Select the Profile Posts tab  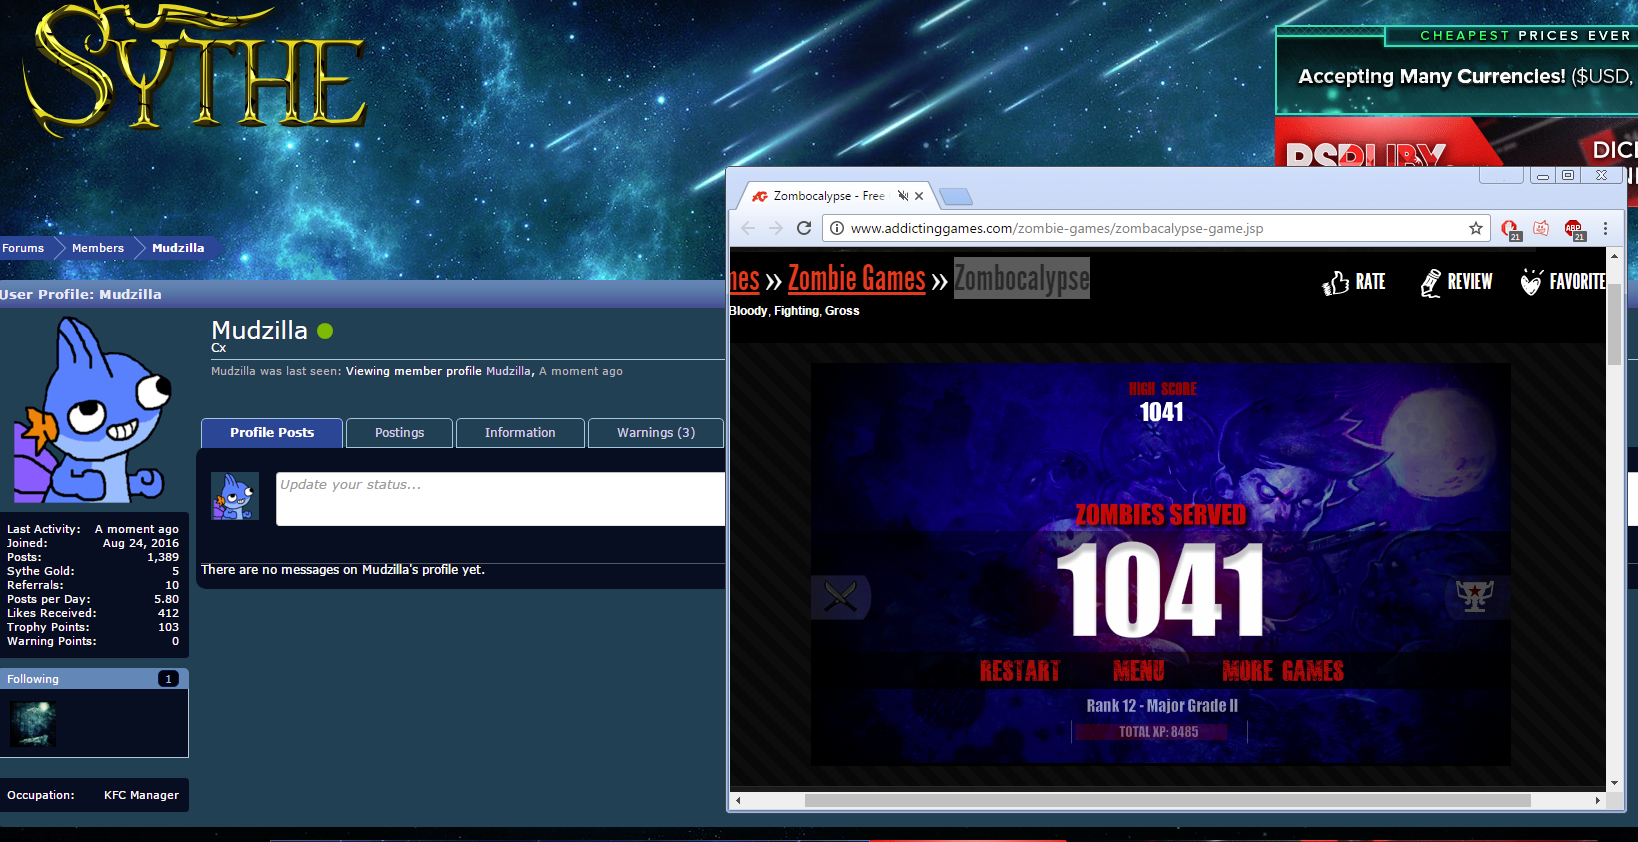tap(272, 433)
